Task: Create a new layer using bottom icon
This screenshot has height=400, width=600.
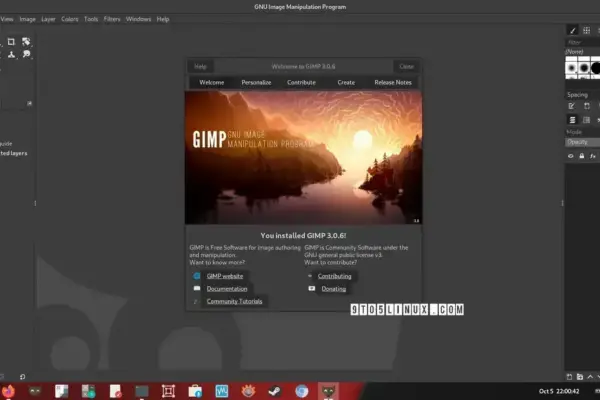Action: [x=569, y=377]
